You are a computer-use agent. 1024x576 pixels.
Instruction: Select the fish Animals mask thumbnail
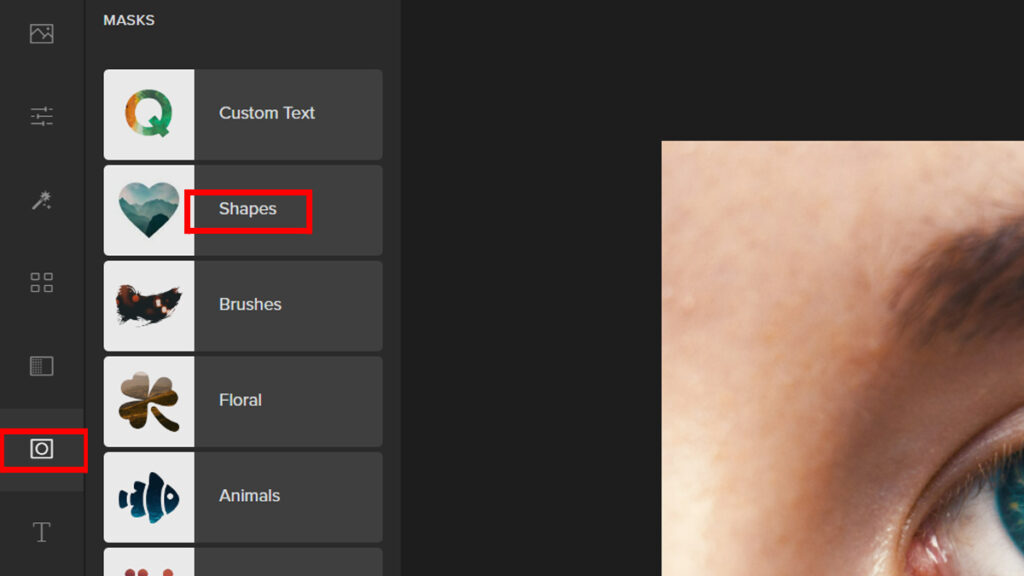point(149,496)
